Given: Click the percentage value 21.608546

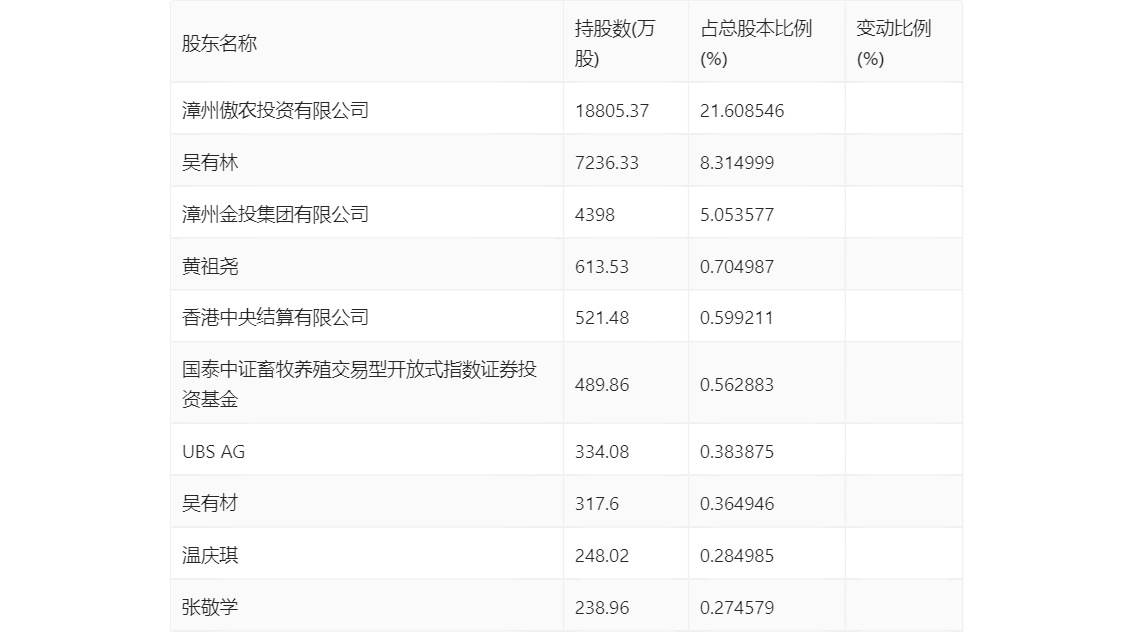Looking at the screenshot, I should (742, 111).
